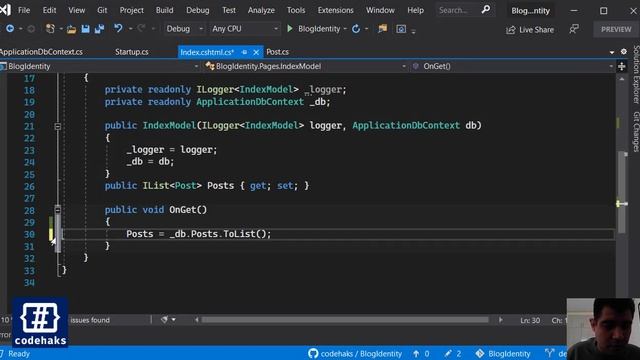Switch to Post.cs tab
640x360 pixels.
(278, 52)
